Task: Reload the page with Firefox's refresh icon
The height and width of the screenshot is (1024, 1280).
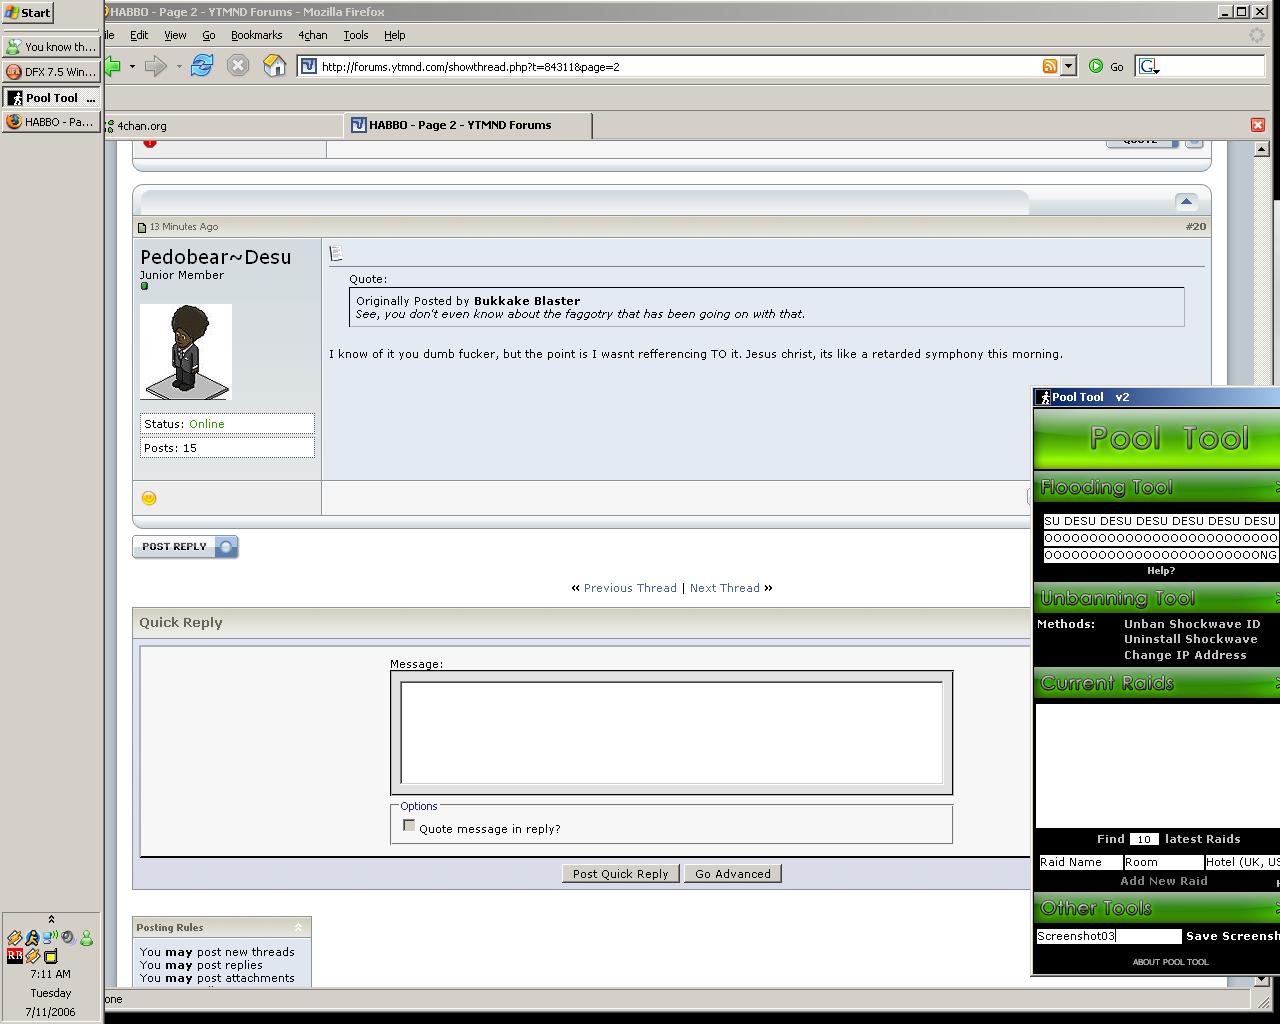Action: 202,66
